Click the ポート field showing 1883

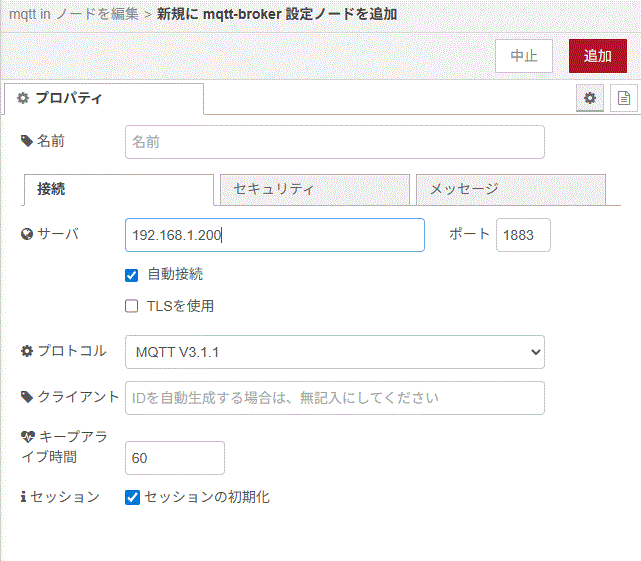point(522,235)
